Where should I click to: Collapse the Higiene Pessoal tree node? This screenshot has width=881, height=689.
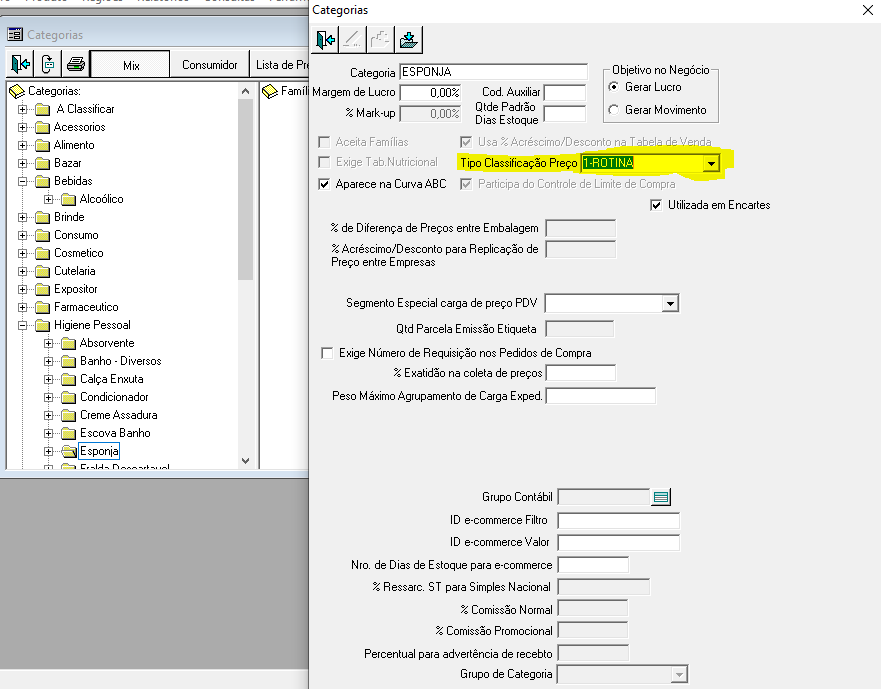point(22,325)
